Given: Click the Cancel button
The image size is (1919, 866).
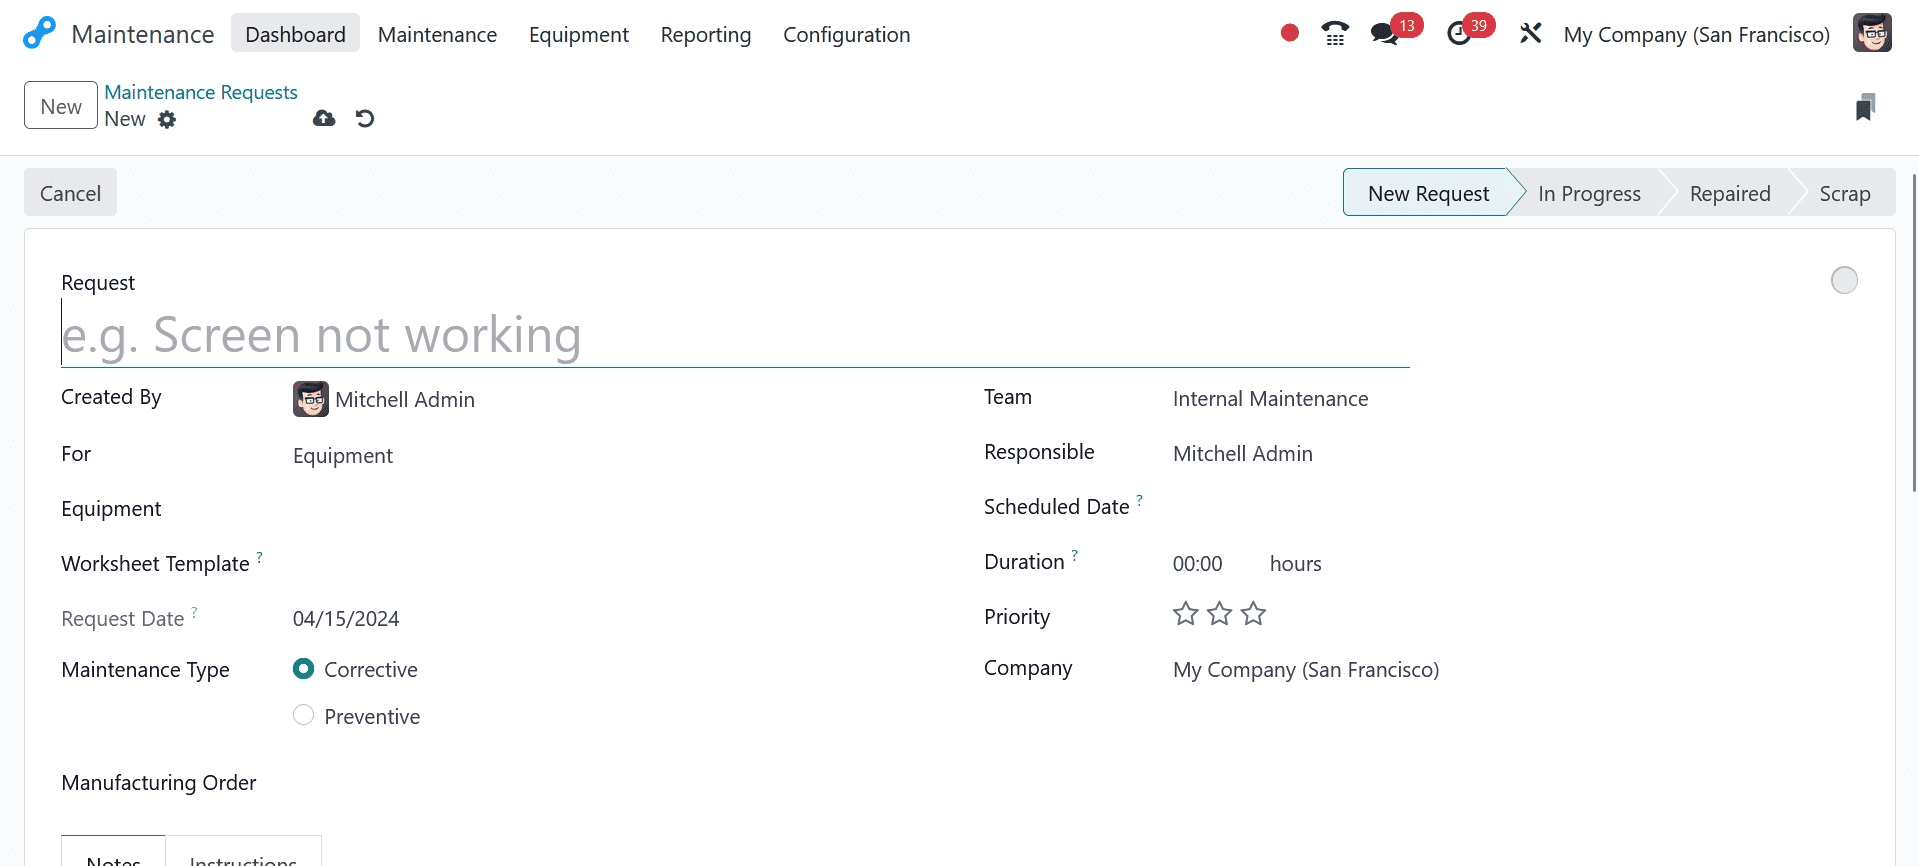Looking at the screenshot, I should pyautogui.click(x=70, y=193).
